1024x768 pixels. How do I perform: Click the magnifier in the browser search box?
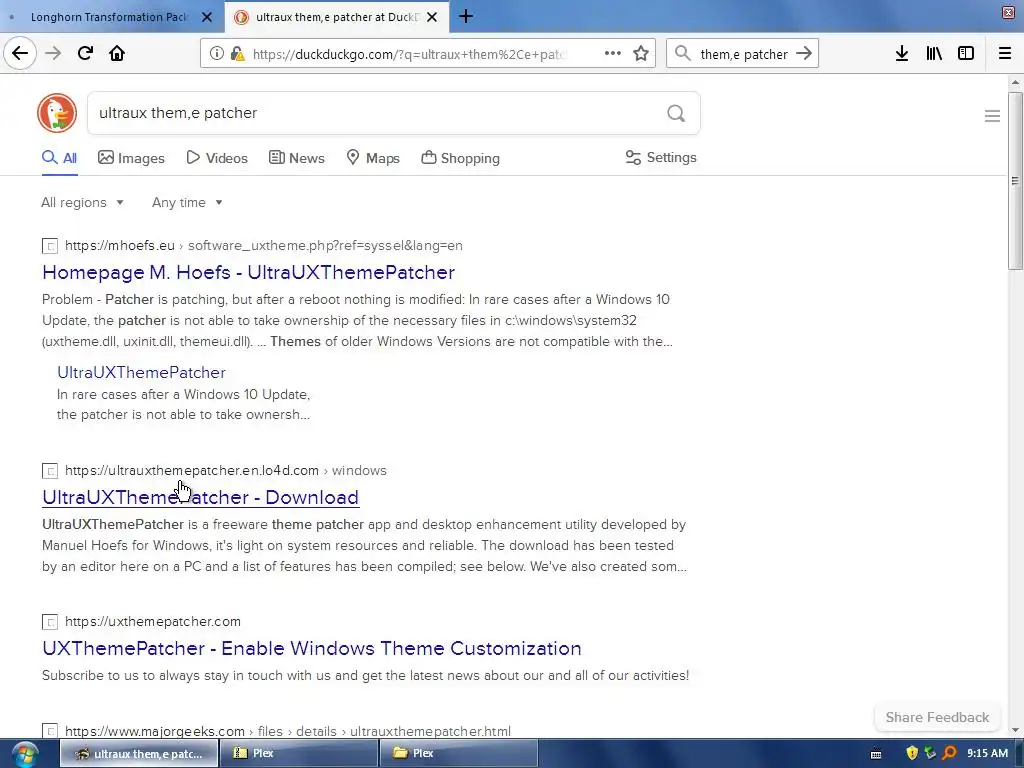[x=682, y=54]
